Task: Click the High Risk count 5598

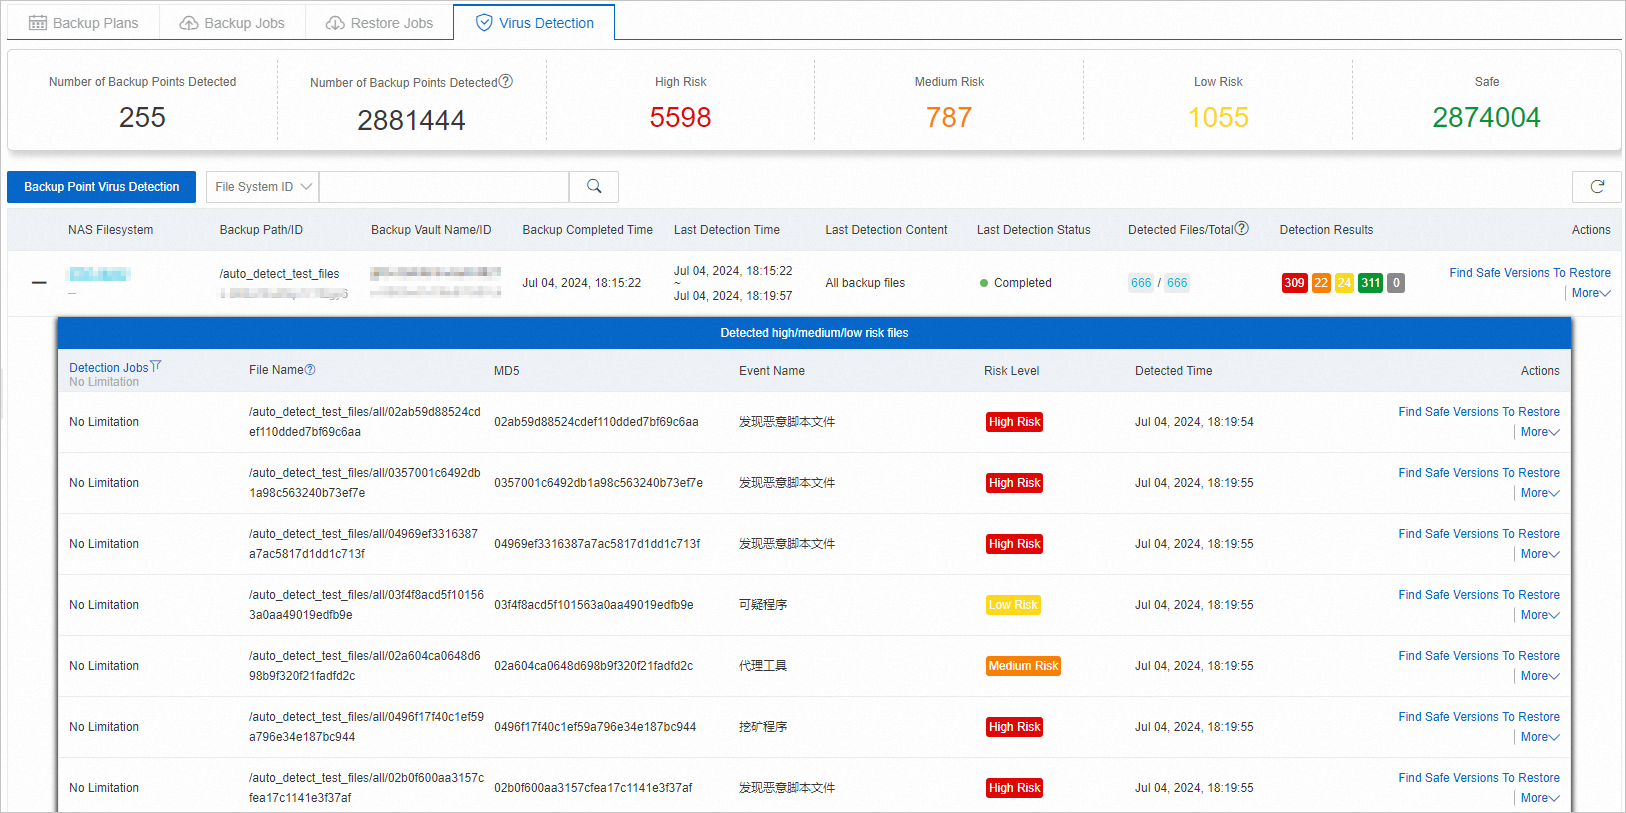Action: (680, 117)
